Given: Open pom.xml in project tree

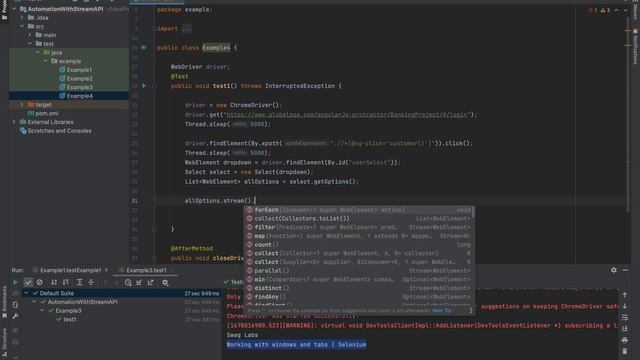Looking at the screenshot, I should tap(42, 113).
